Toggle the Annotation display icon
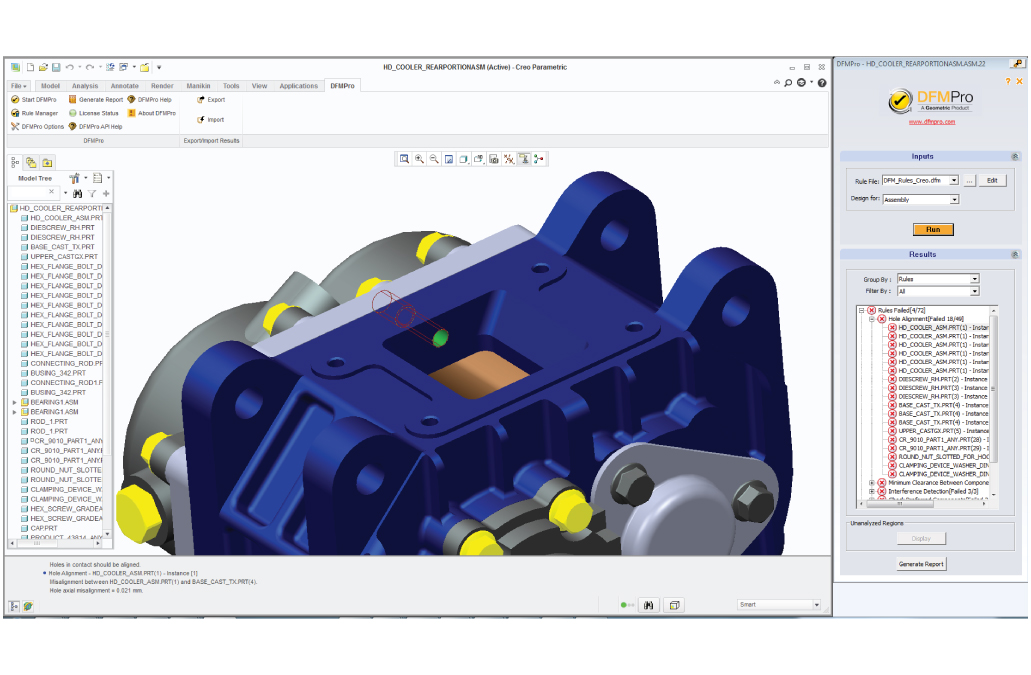 click(x=524, y=159)
